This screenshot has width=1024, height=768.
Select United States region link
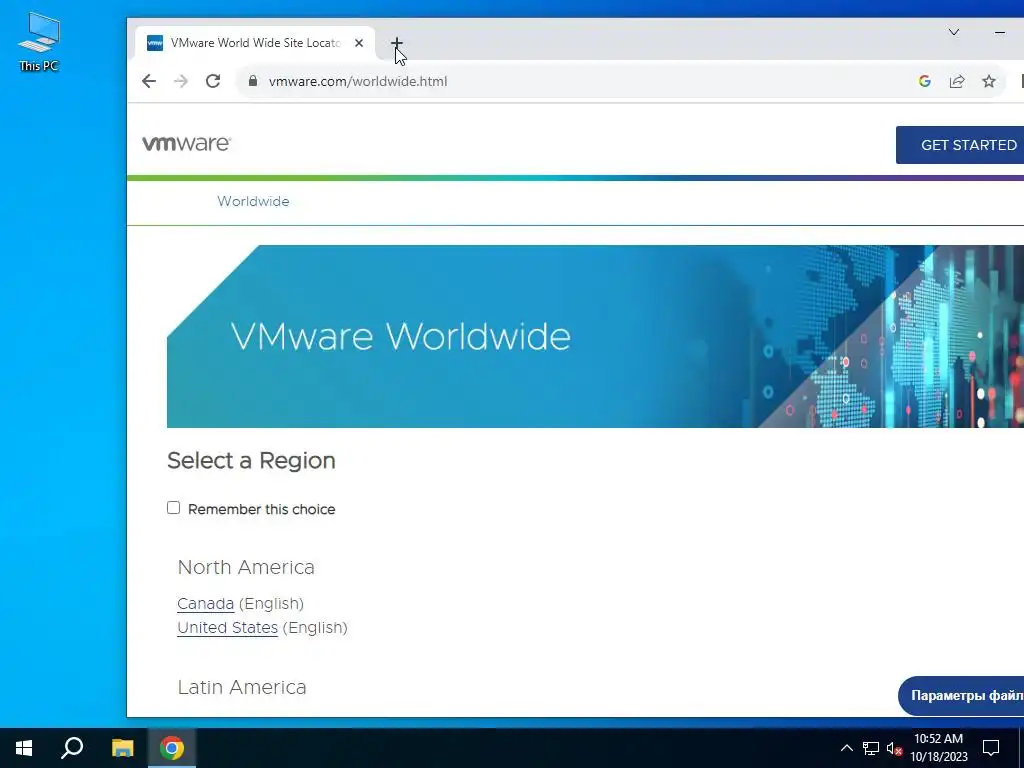click(x=227, y=628)
